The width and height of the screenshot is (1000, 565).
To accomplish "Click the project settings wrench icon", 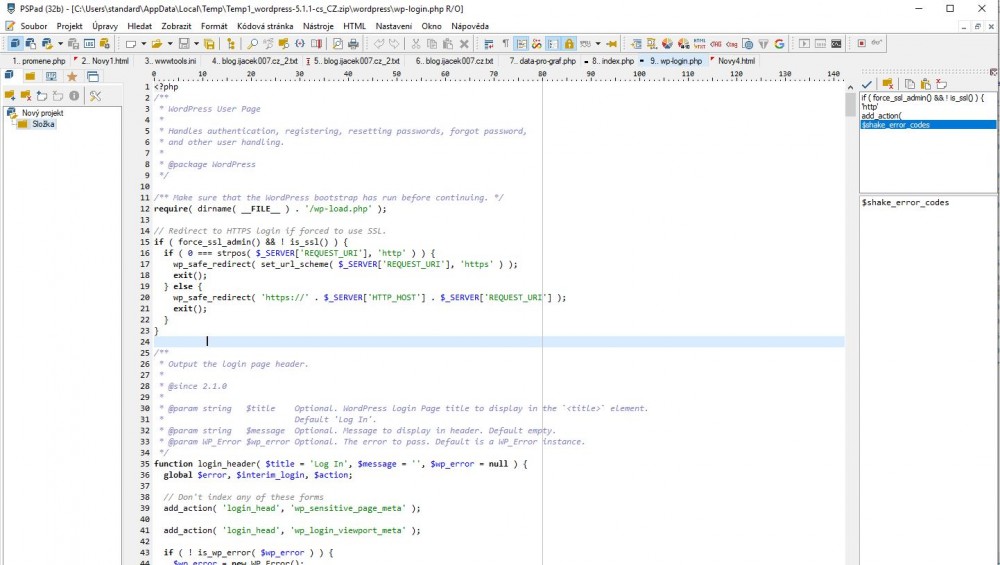I will [x=95, y=96].
